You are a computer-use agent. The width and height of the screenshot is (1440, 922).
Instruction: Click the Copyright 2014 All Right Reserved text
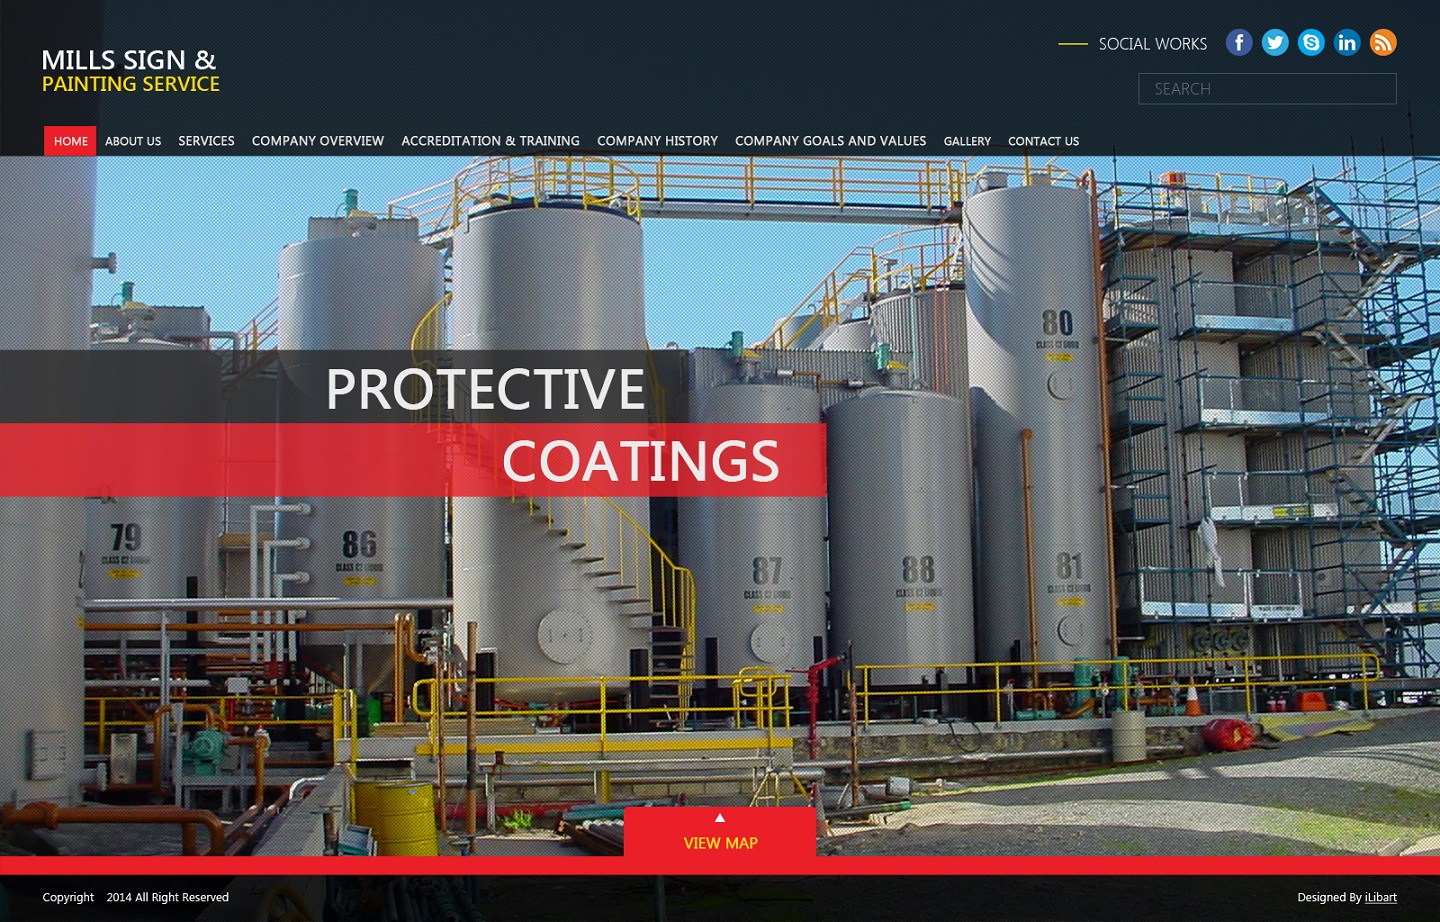tap(135, 897)
